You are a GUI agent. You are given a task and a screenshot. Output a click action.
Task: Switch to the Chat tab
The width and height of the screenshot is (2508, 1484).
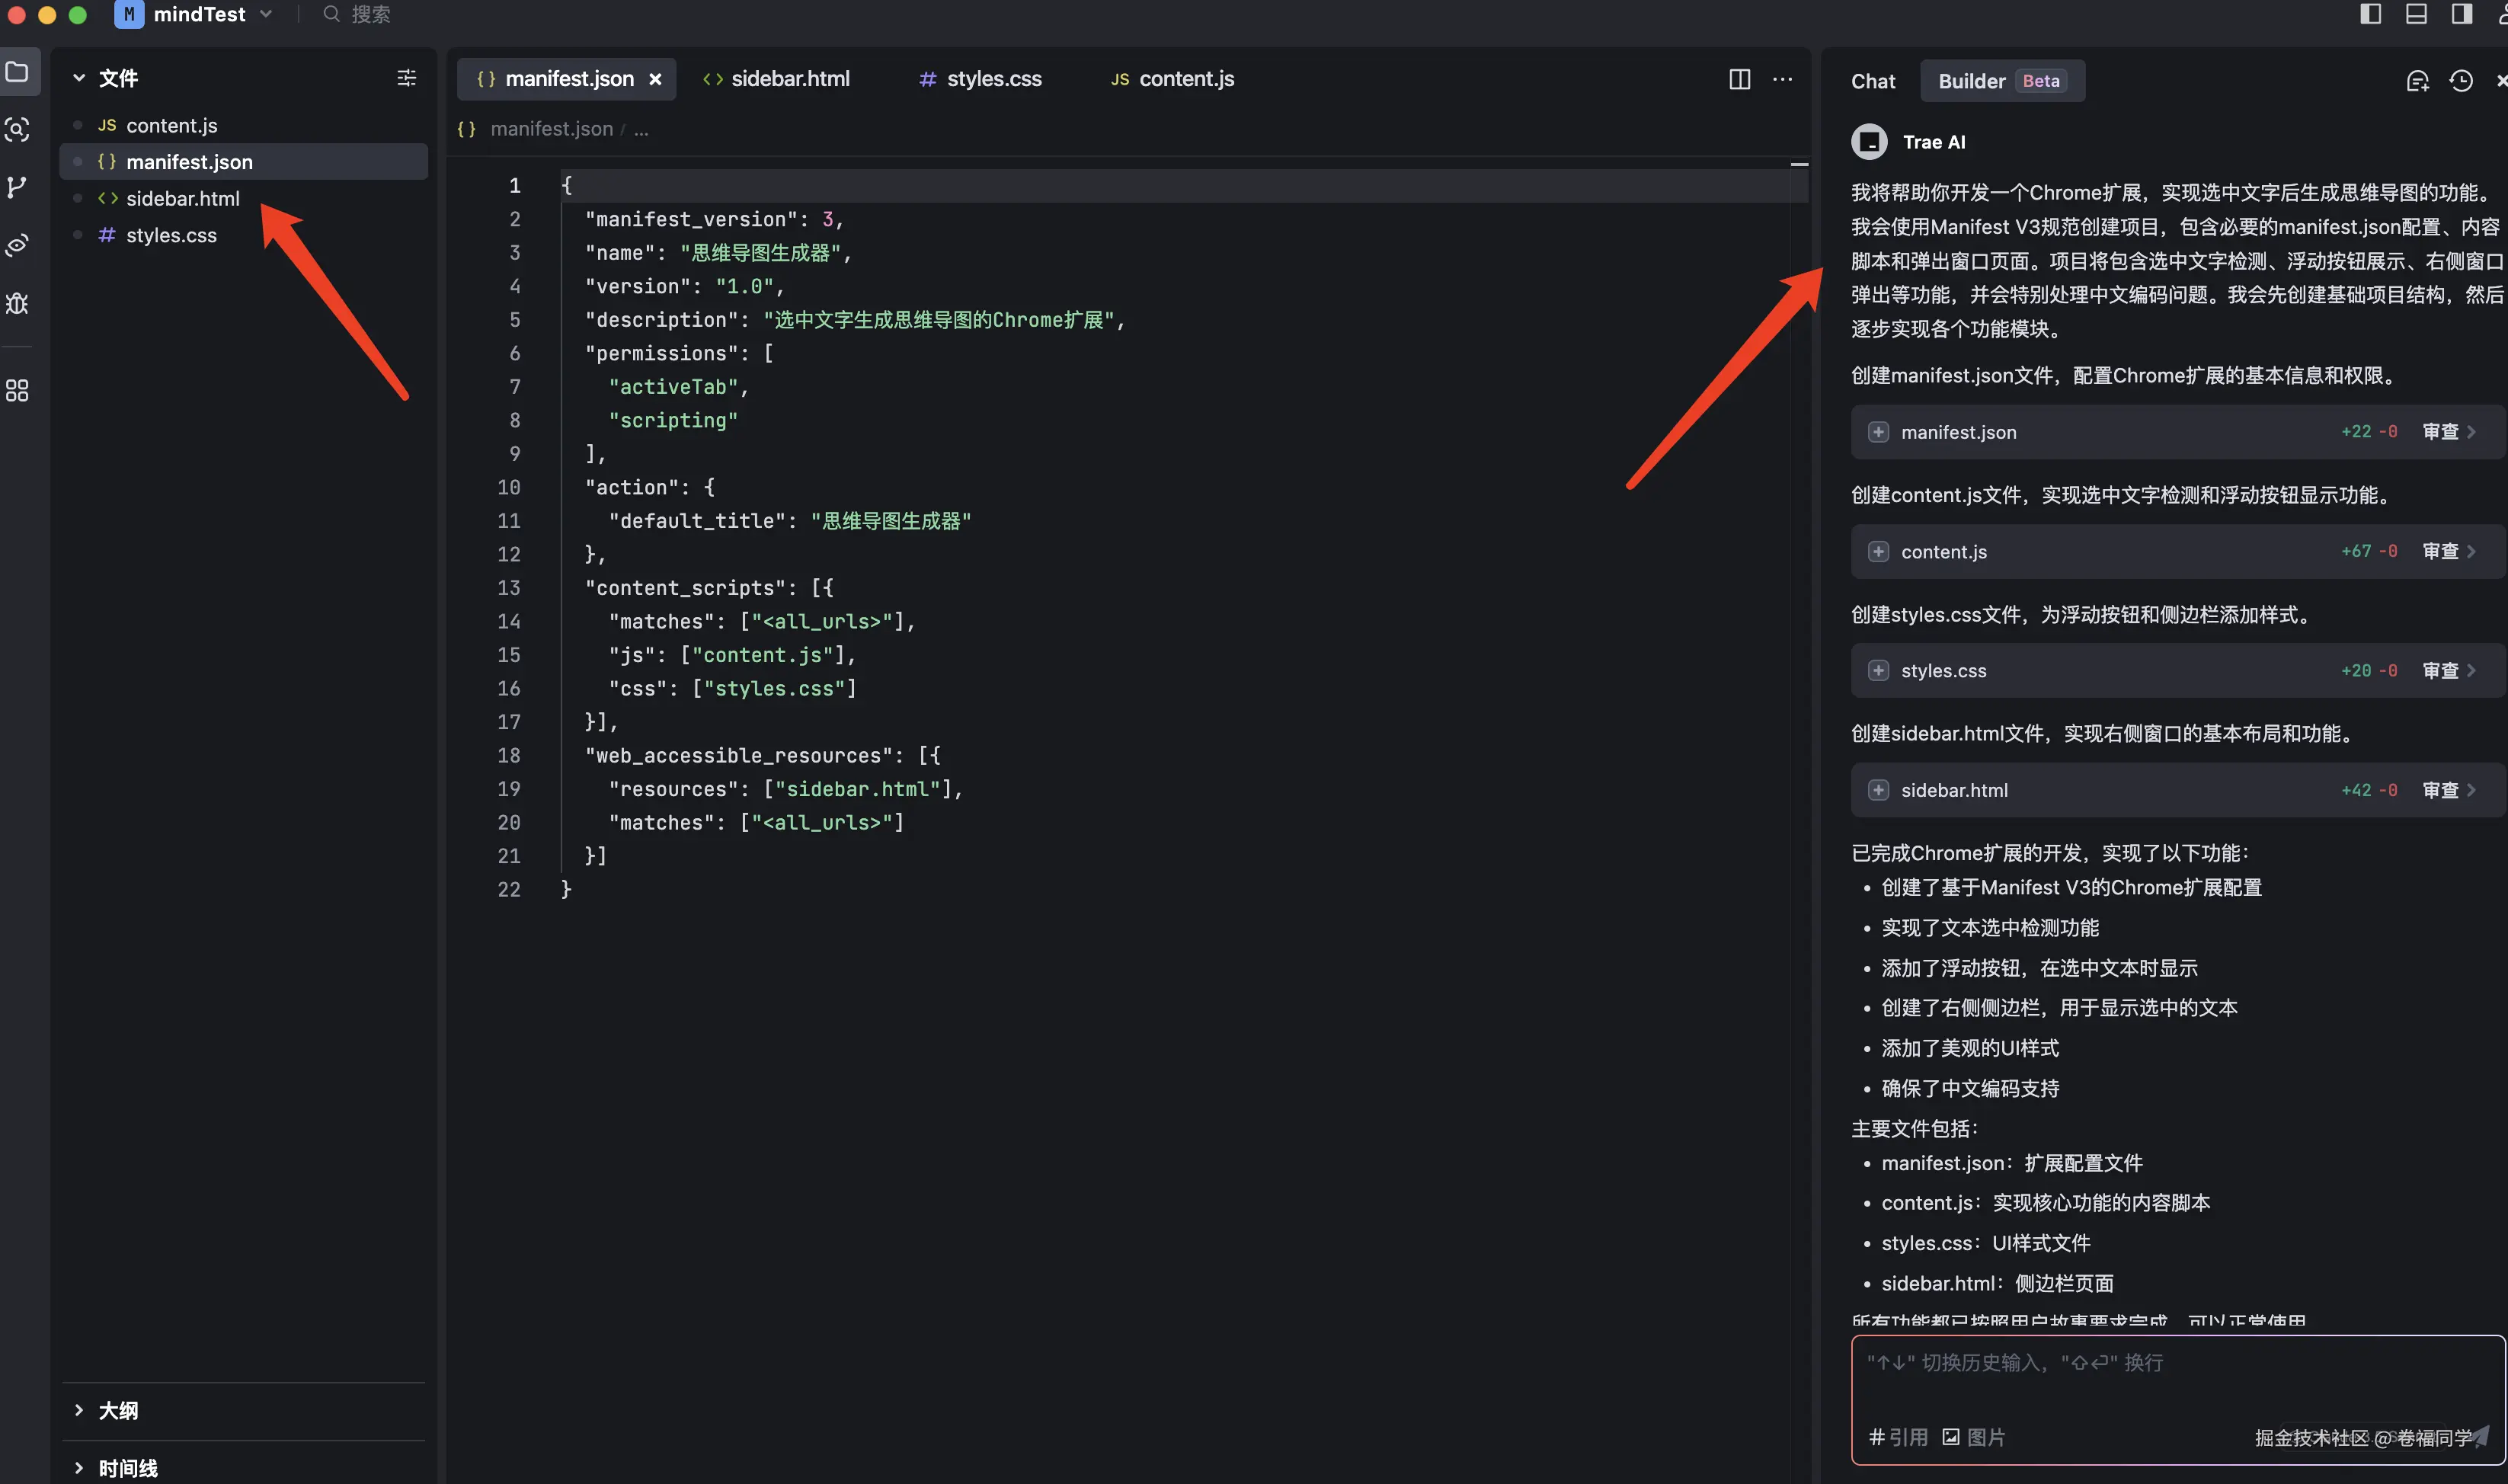coord(1872,81)
